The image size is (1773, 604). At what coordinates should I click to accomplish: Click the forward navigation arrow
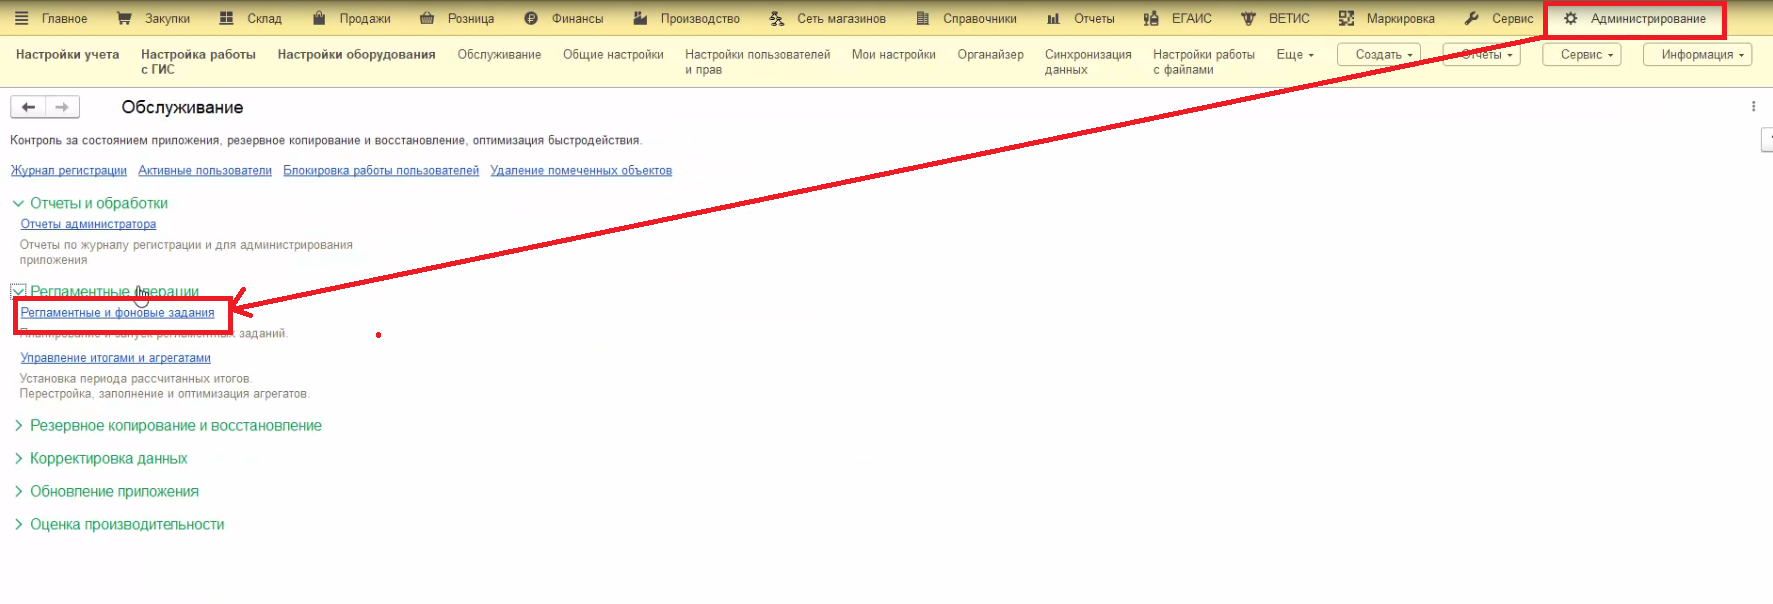(x=62, y=107)
